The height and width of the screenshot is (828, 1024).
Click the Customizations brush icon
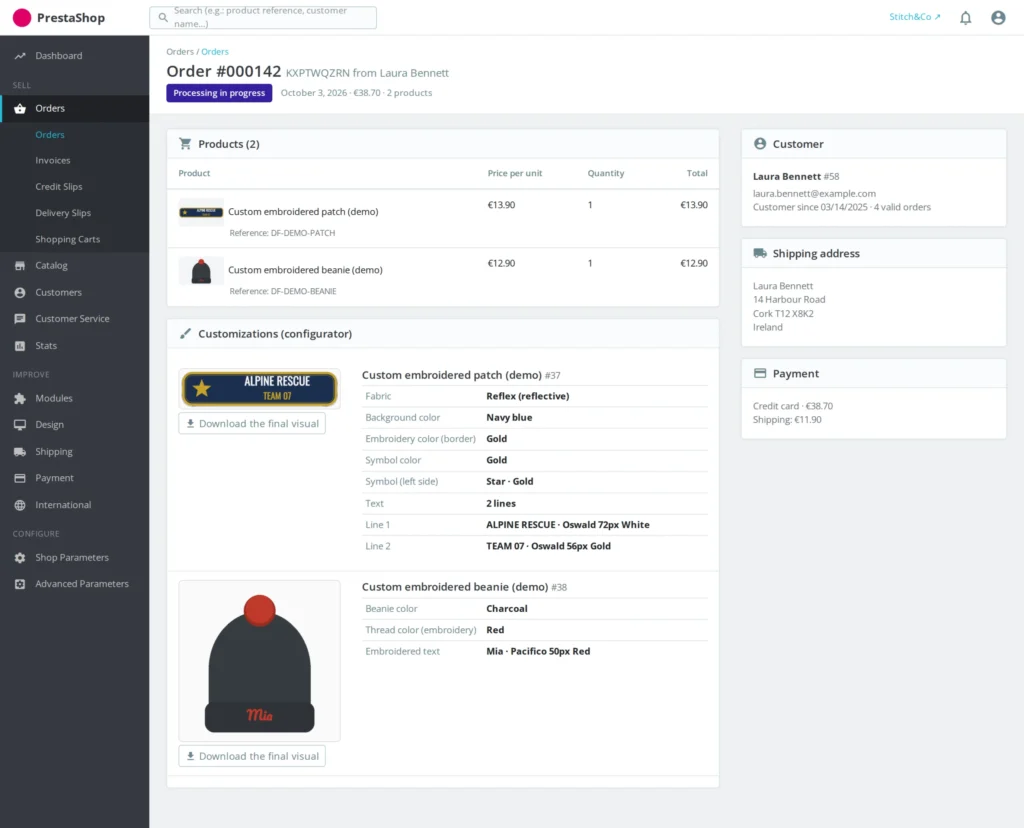pos(185,334)
